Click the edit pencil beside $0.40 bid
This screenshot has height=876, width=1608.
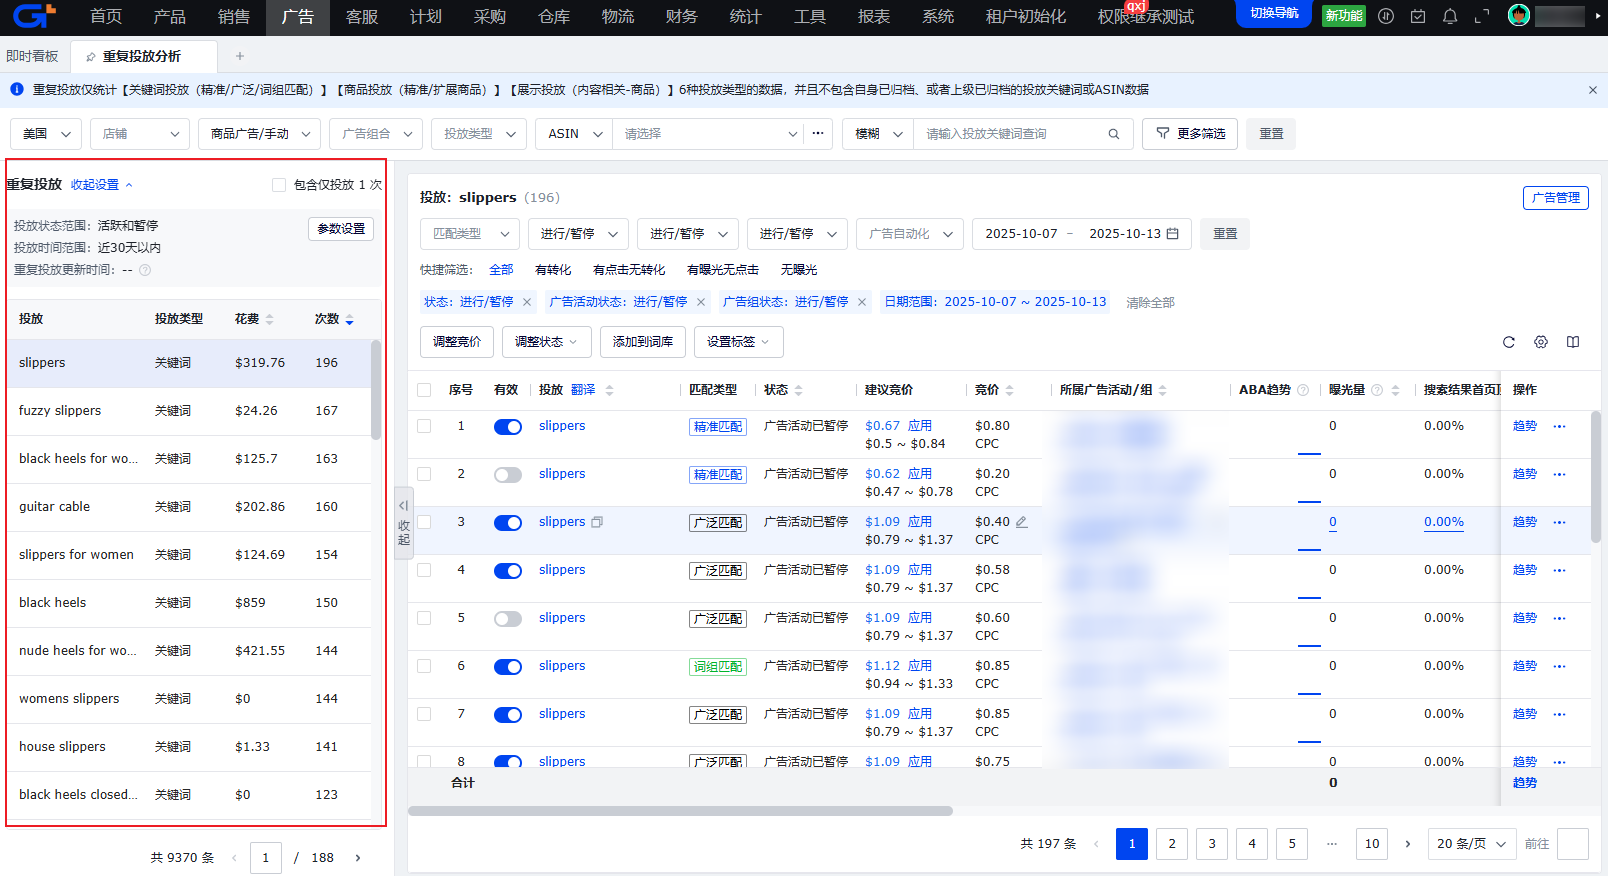1022,522
